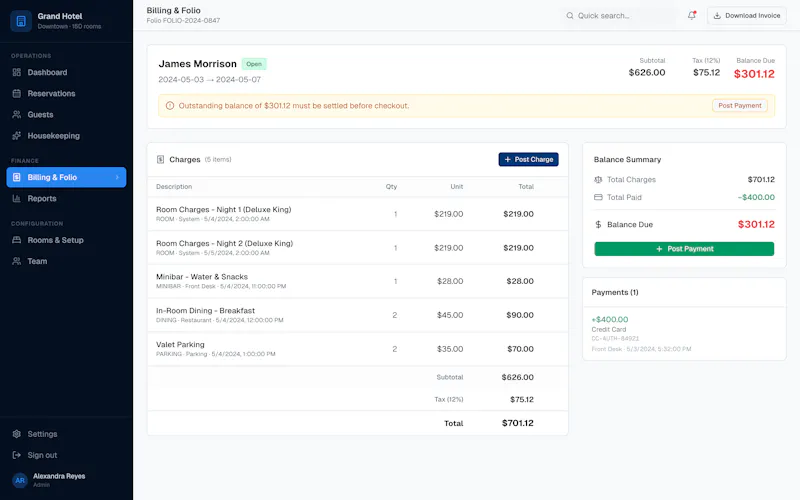Click the Description column header

coord(174,187)
